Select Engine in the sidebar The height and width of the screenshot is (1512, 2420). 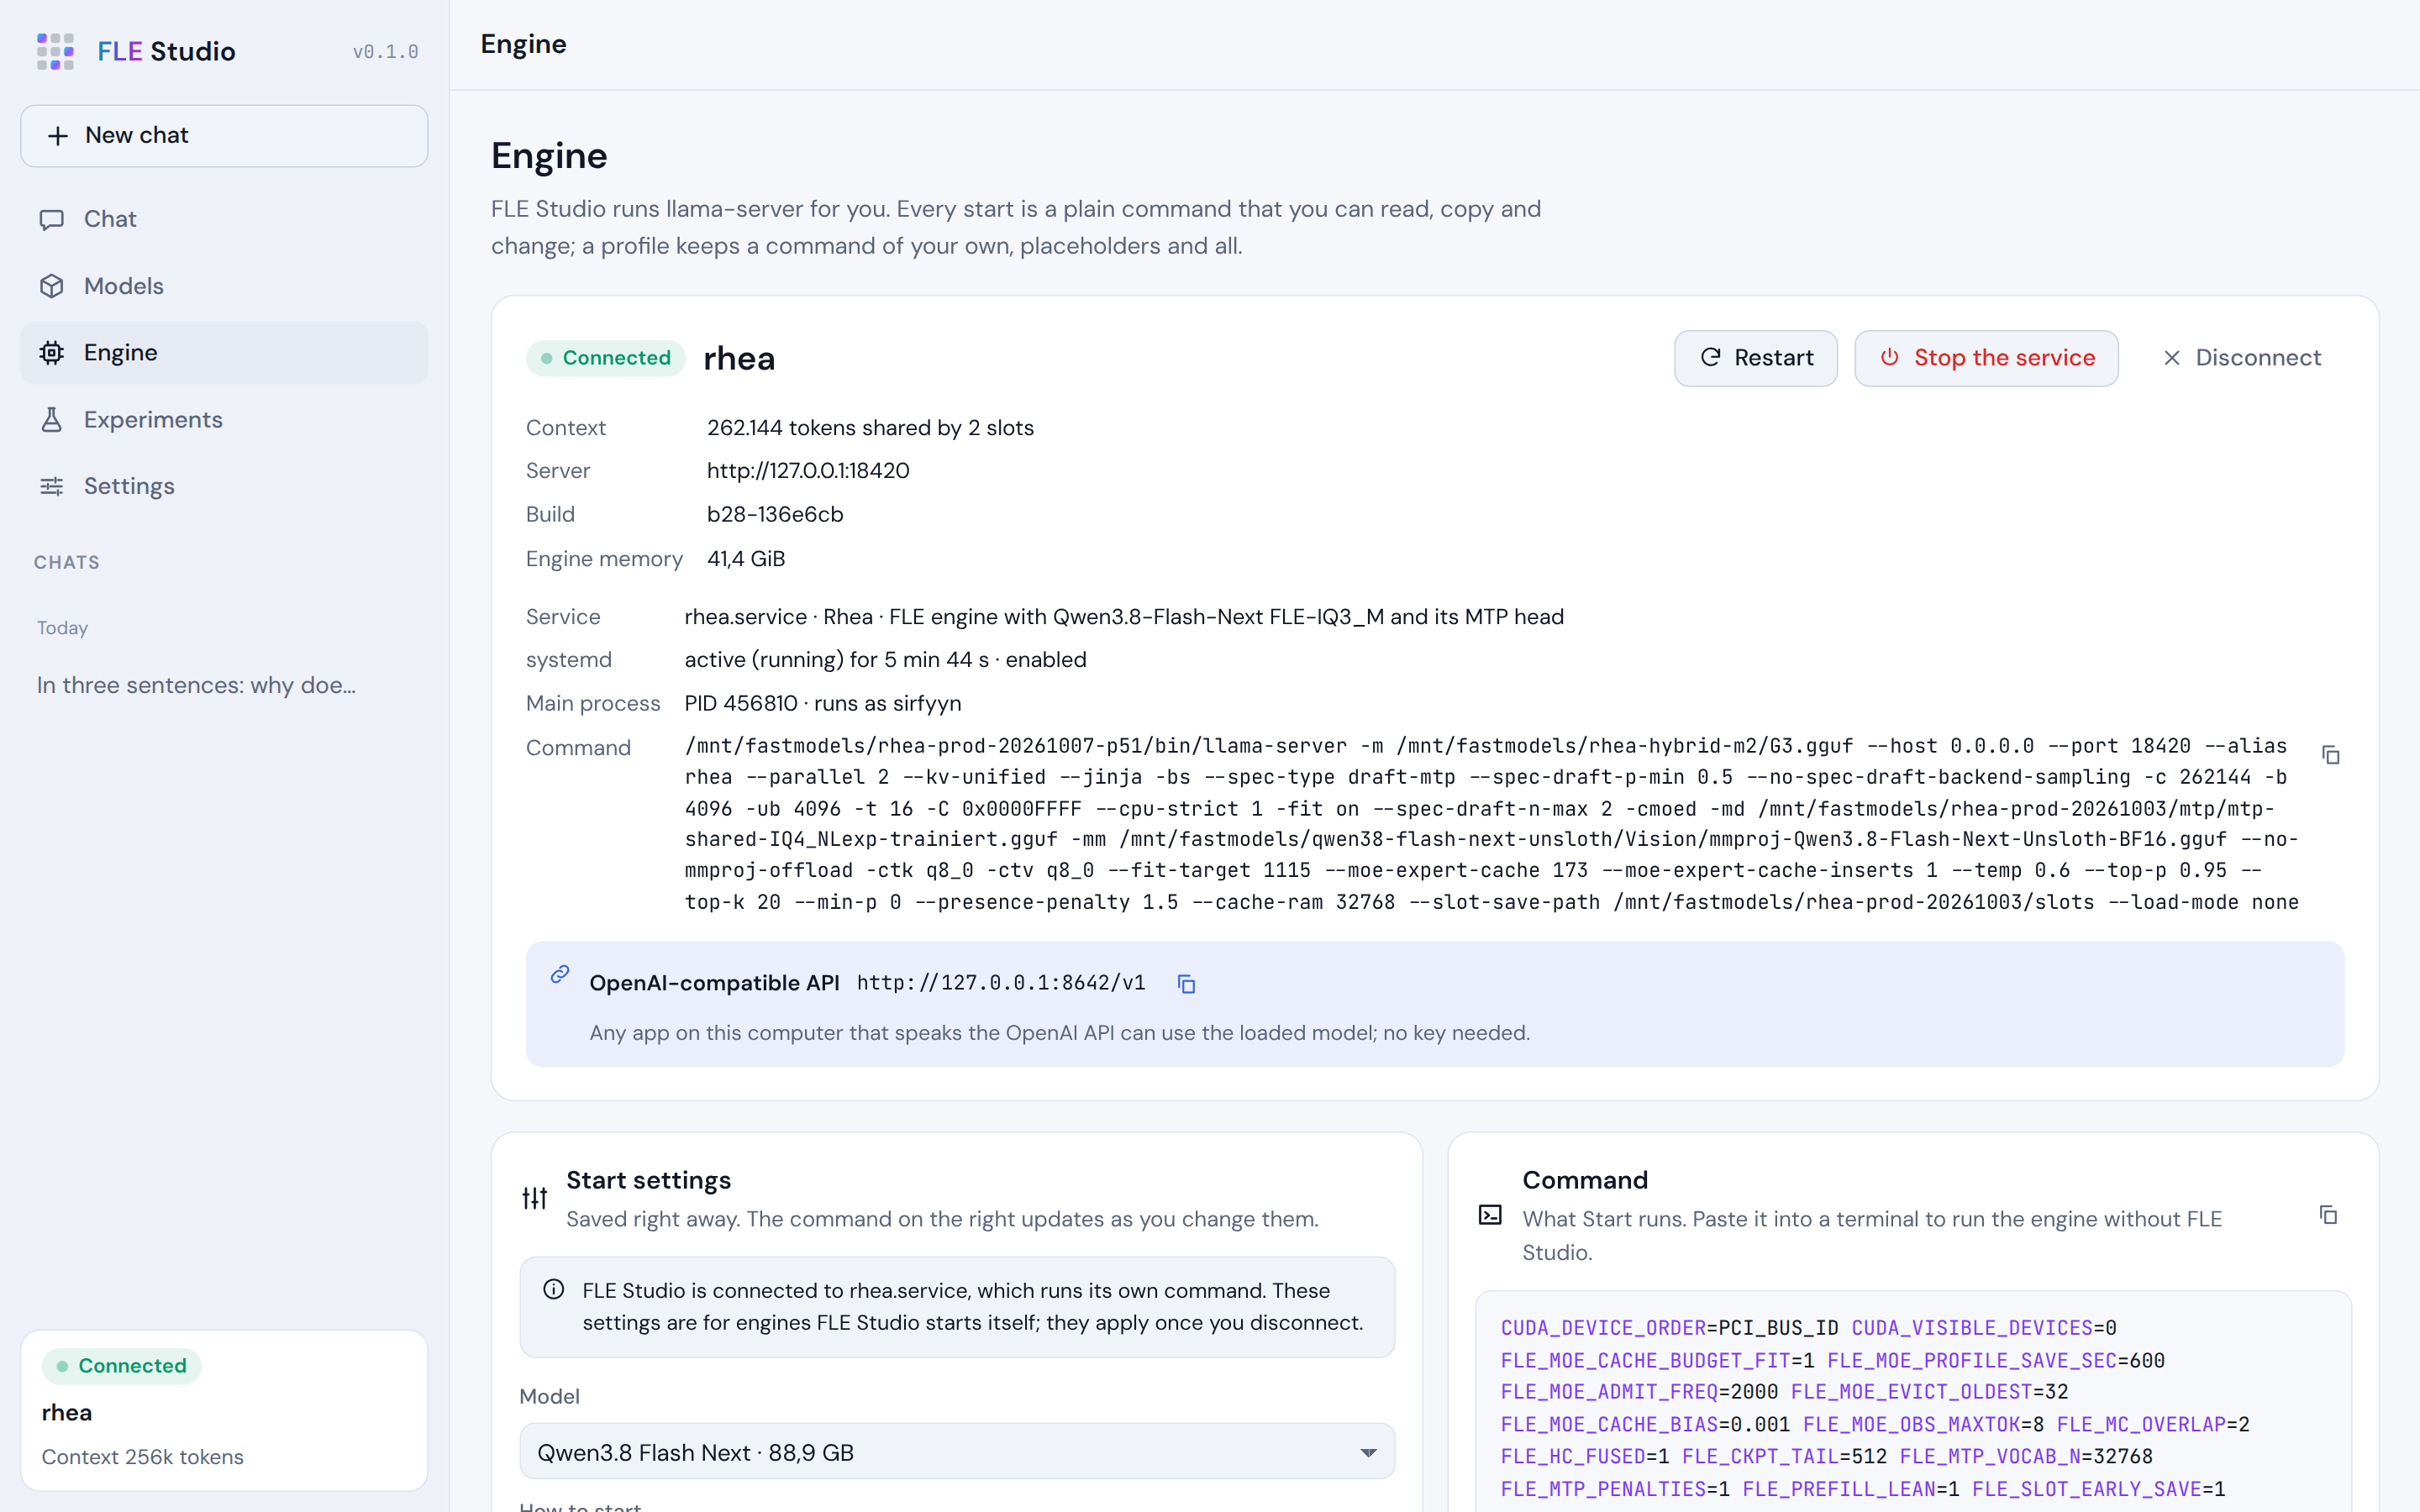click(x=224, y=352)
